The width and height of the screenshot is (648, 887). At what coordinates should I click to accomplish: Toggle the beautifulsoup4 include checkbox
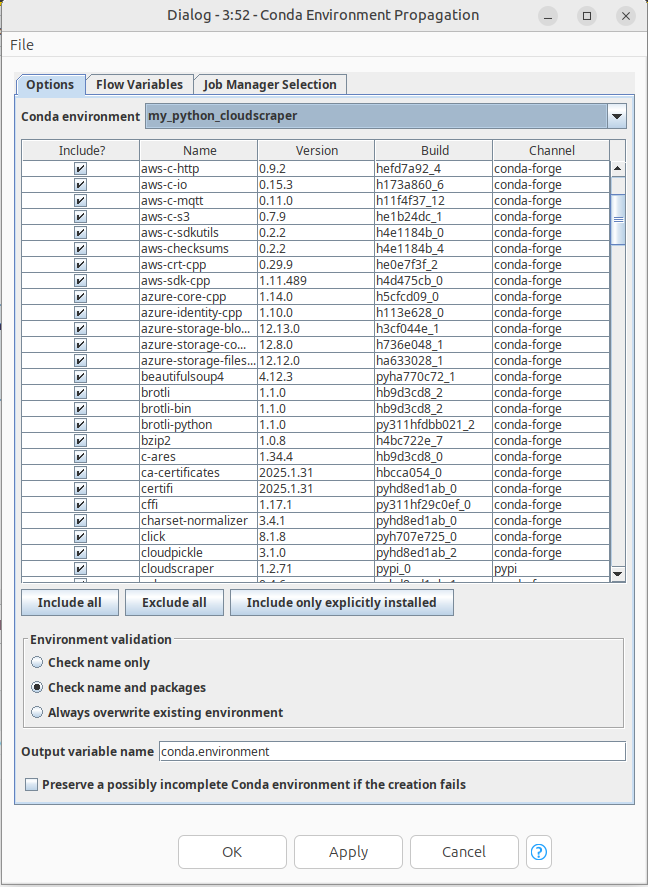coord(81,376)
